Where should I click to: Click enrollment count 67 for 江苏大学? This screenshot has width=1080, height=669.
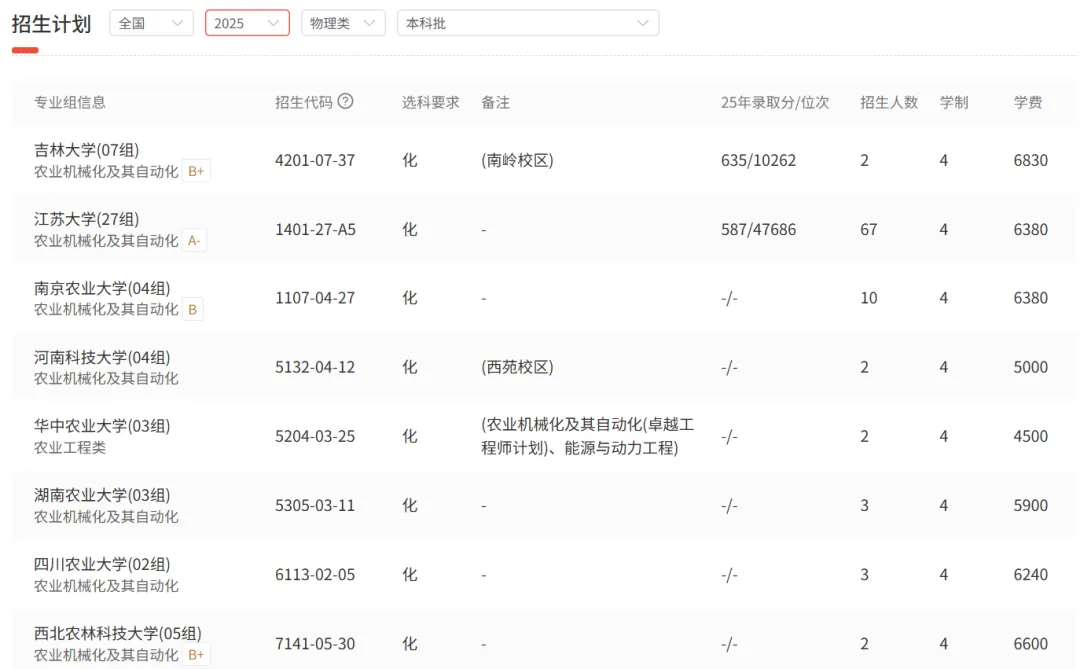click(x=869, y=229)
